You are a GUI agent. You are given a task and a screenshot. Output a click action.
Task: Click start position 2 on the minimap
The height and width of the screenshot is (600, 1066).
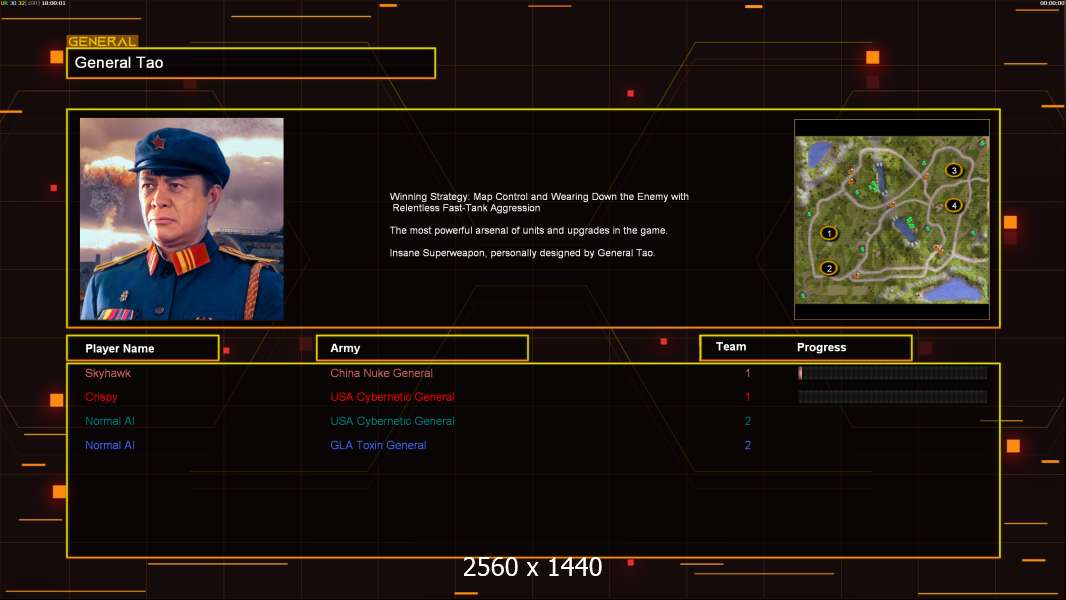click(x=829, y=268)
